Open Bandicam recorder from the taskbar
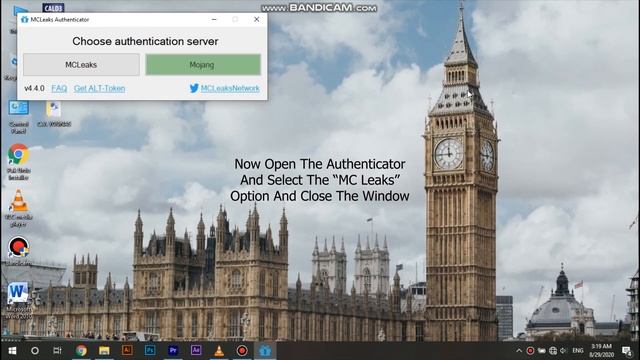The height and width of the screenshot is (360, 640). coord(242,351)
